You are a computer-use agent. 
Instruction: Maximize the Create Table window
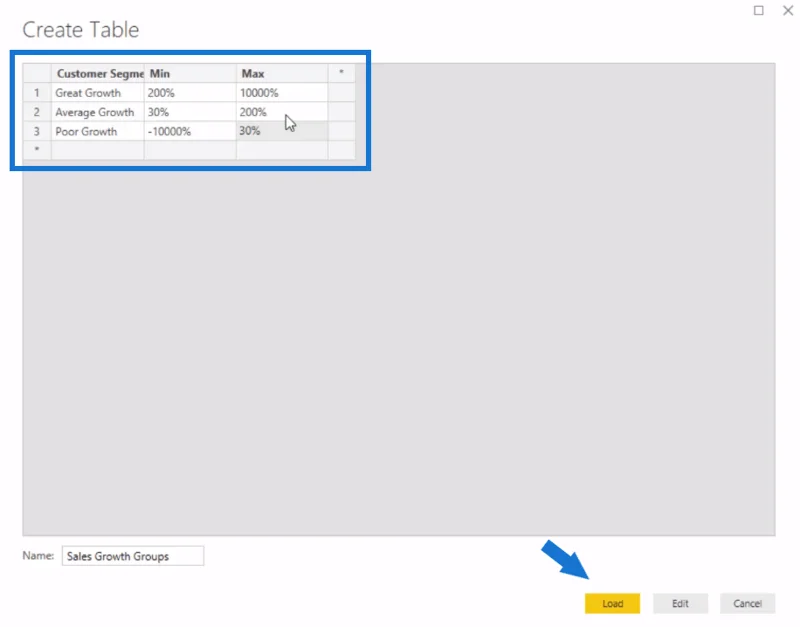pos(759,10)
